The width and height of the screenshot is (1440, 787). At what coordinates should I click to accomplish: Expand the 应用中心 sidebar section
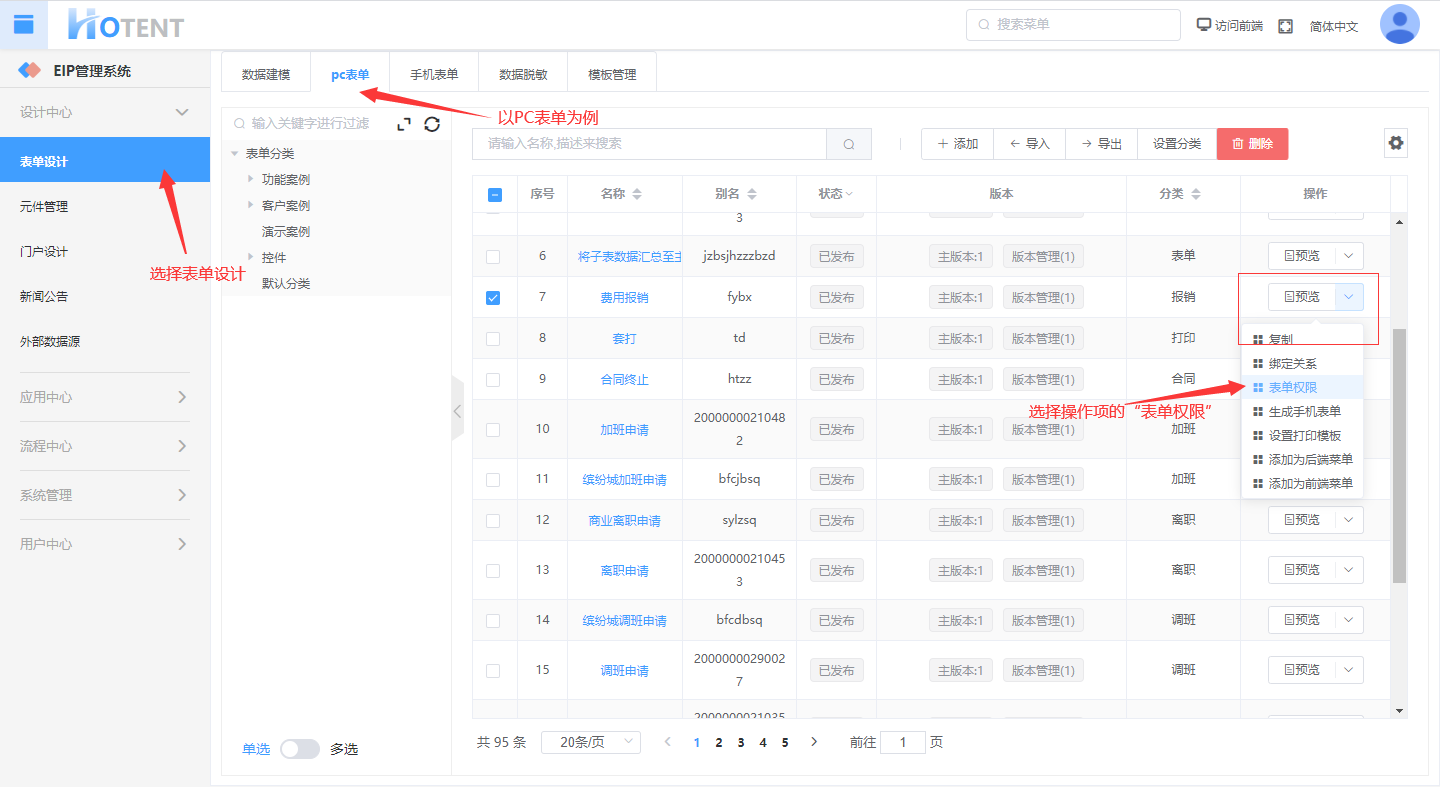[104, 397]
